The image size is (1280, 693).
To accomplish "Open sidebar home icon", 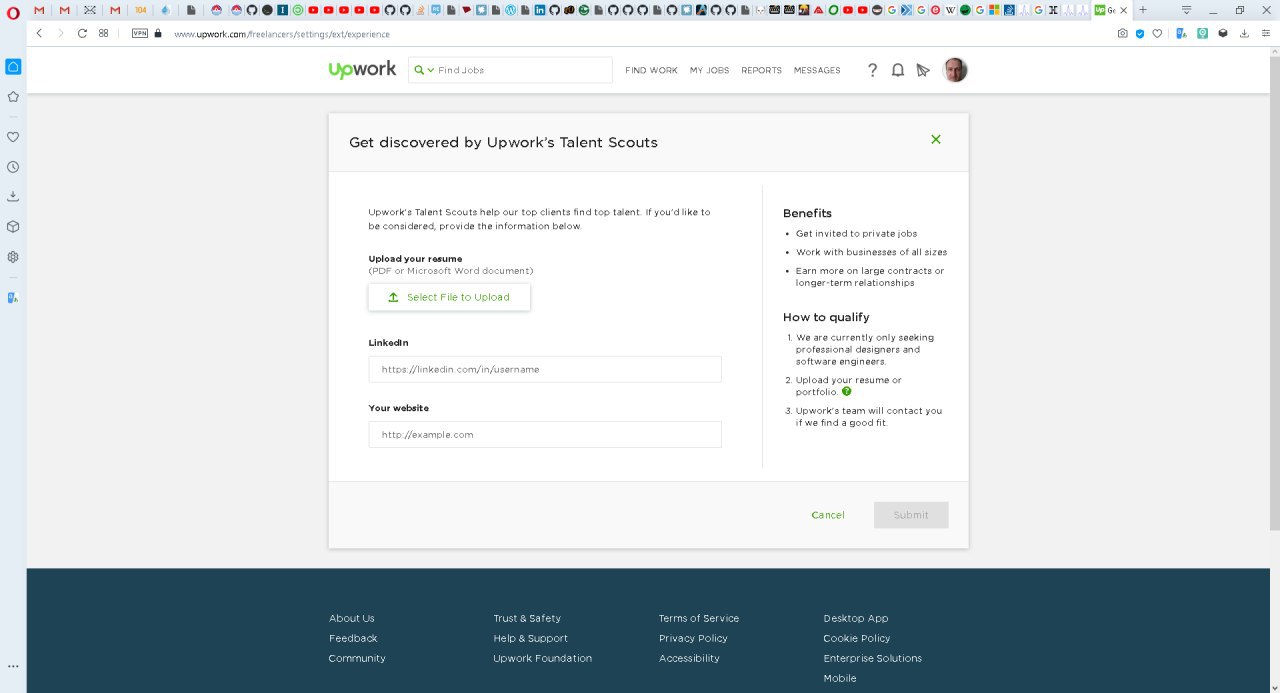I will (x=13, y=67).
